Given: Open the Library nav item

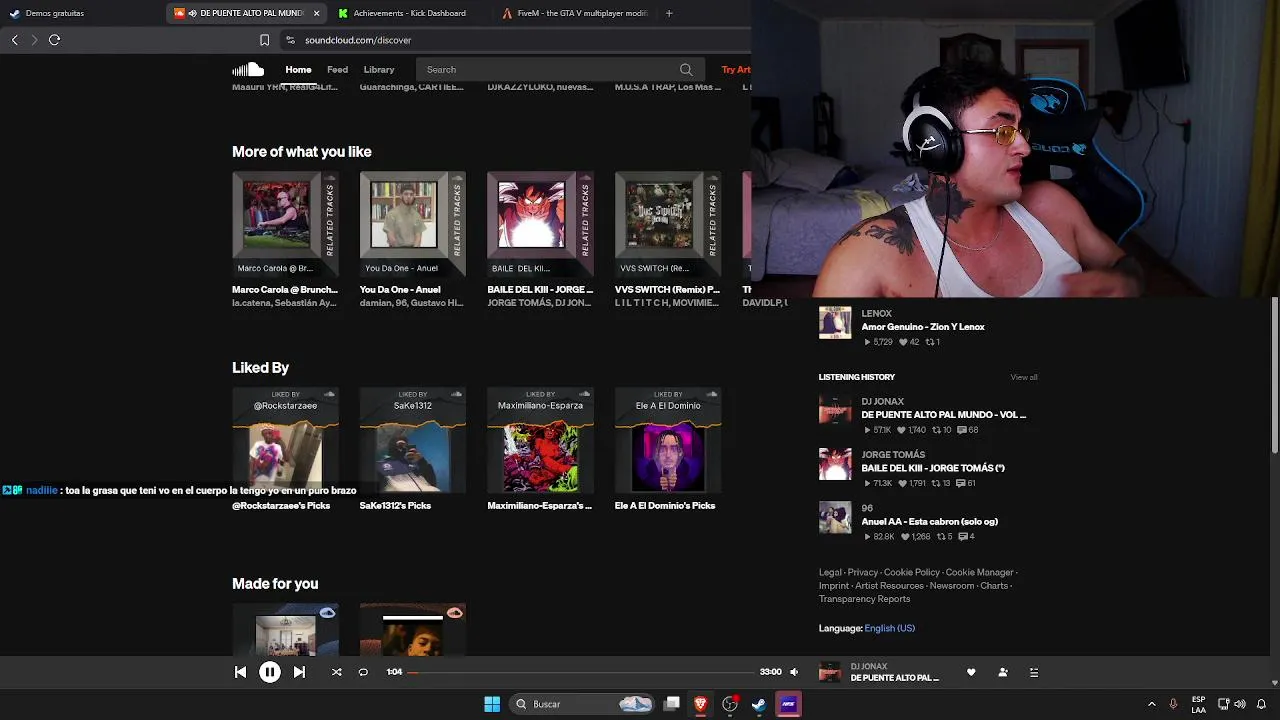Looking at the screenshot, I should [x=379, y=70].
